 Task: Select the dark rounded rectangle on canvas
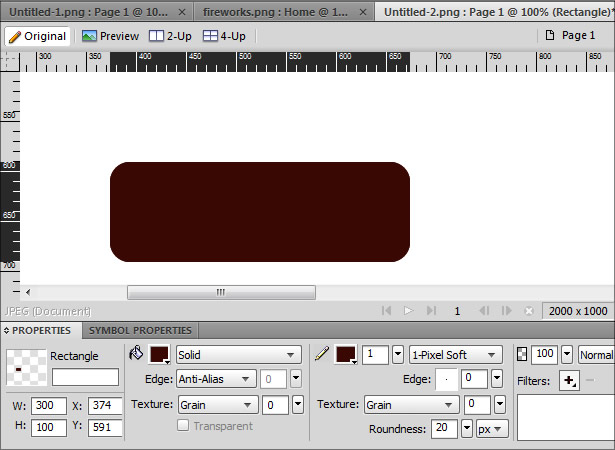click(260, 212)
